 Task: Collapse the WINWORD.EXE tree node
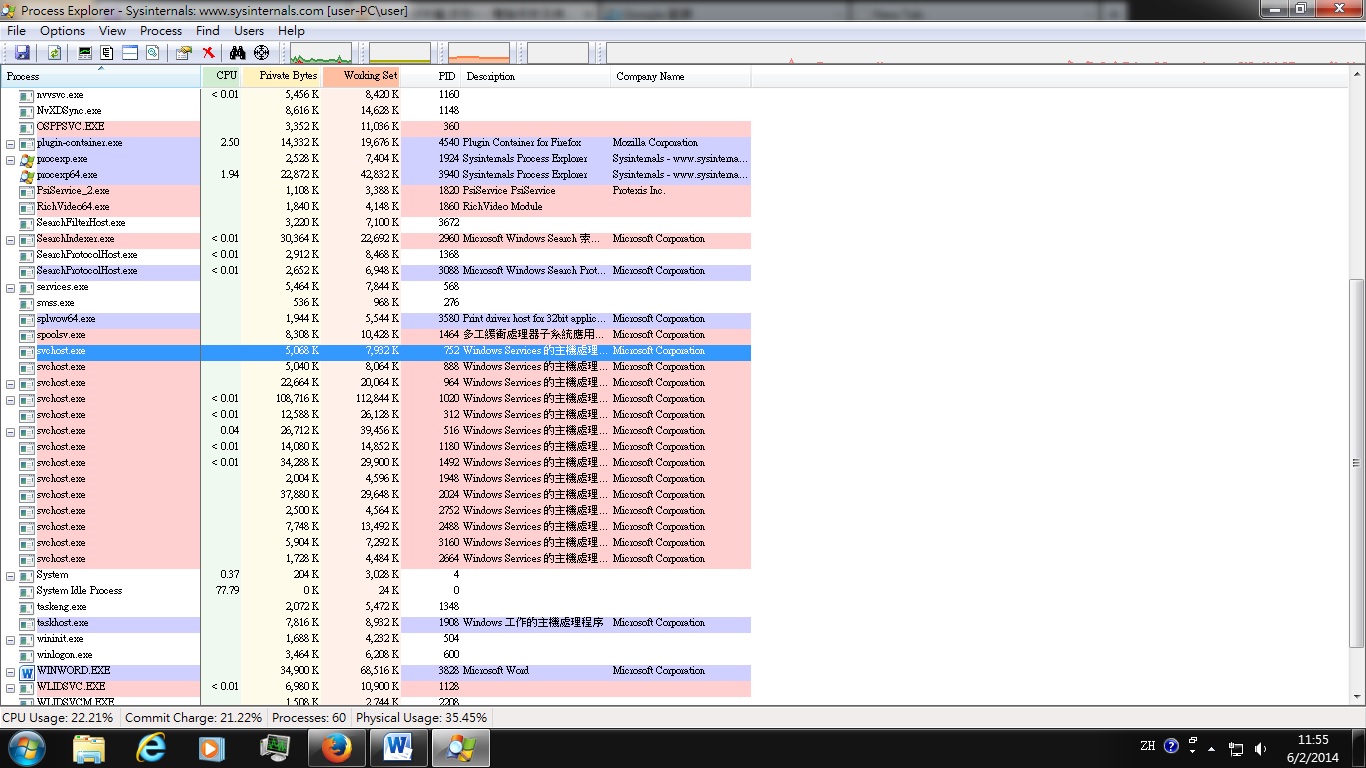pos(10,671)
